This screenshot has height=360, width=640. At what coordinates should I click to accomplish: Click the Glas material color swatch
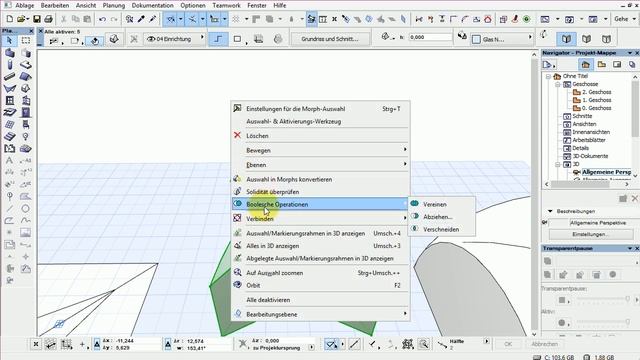tap(476, 40)
